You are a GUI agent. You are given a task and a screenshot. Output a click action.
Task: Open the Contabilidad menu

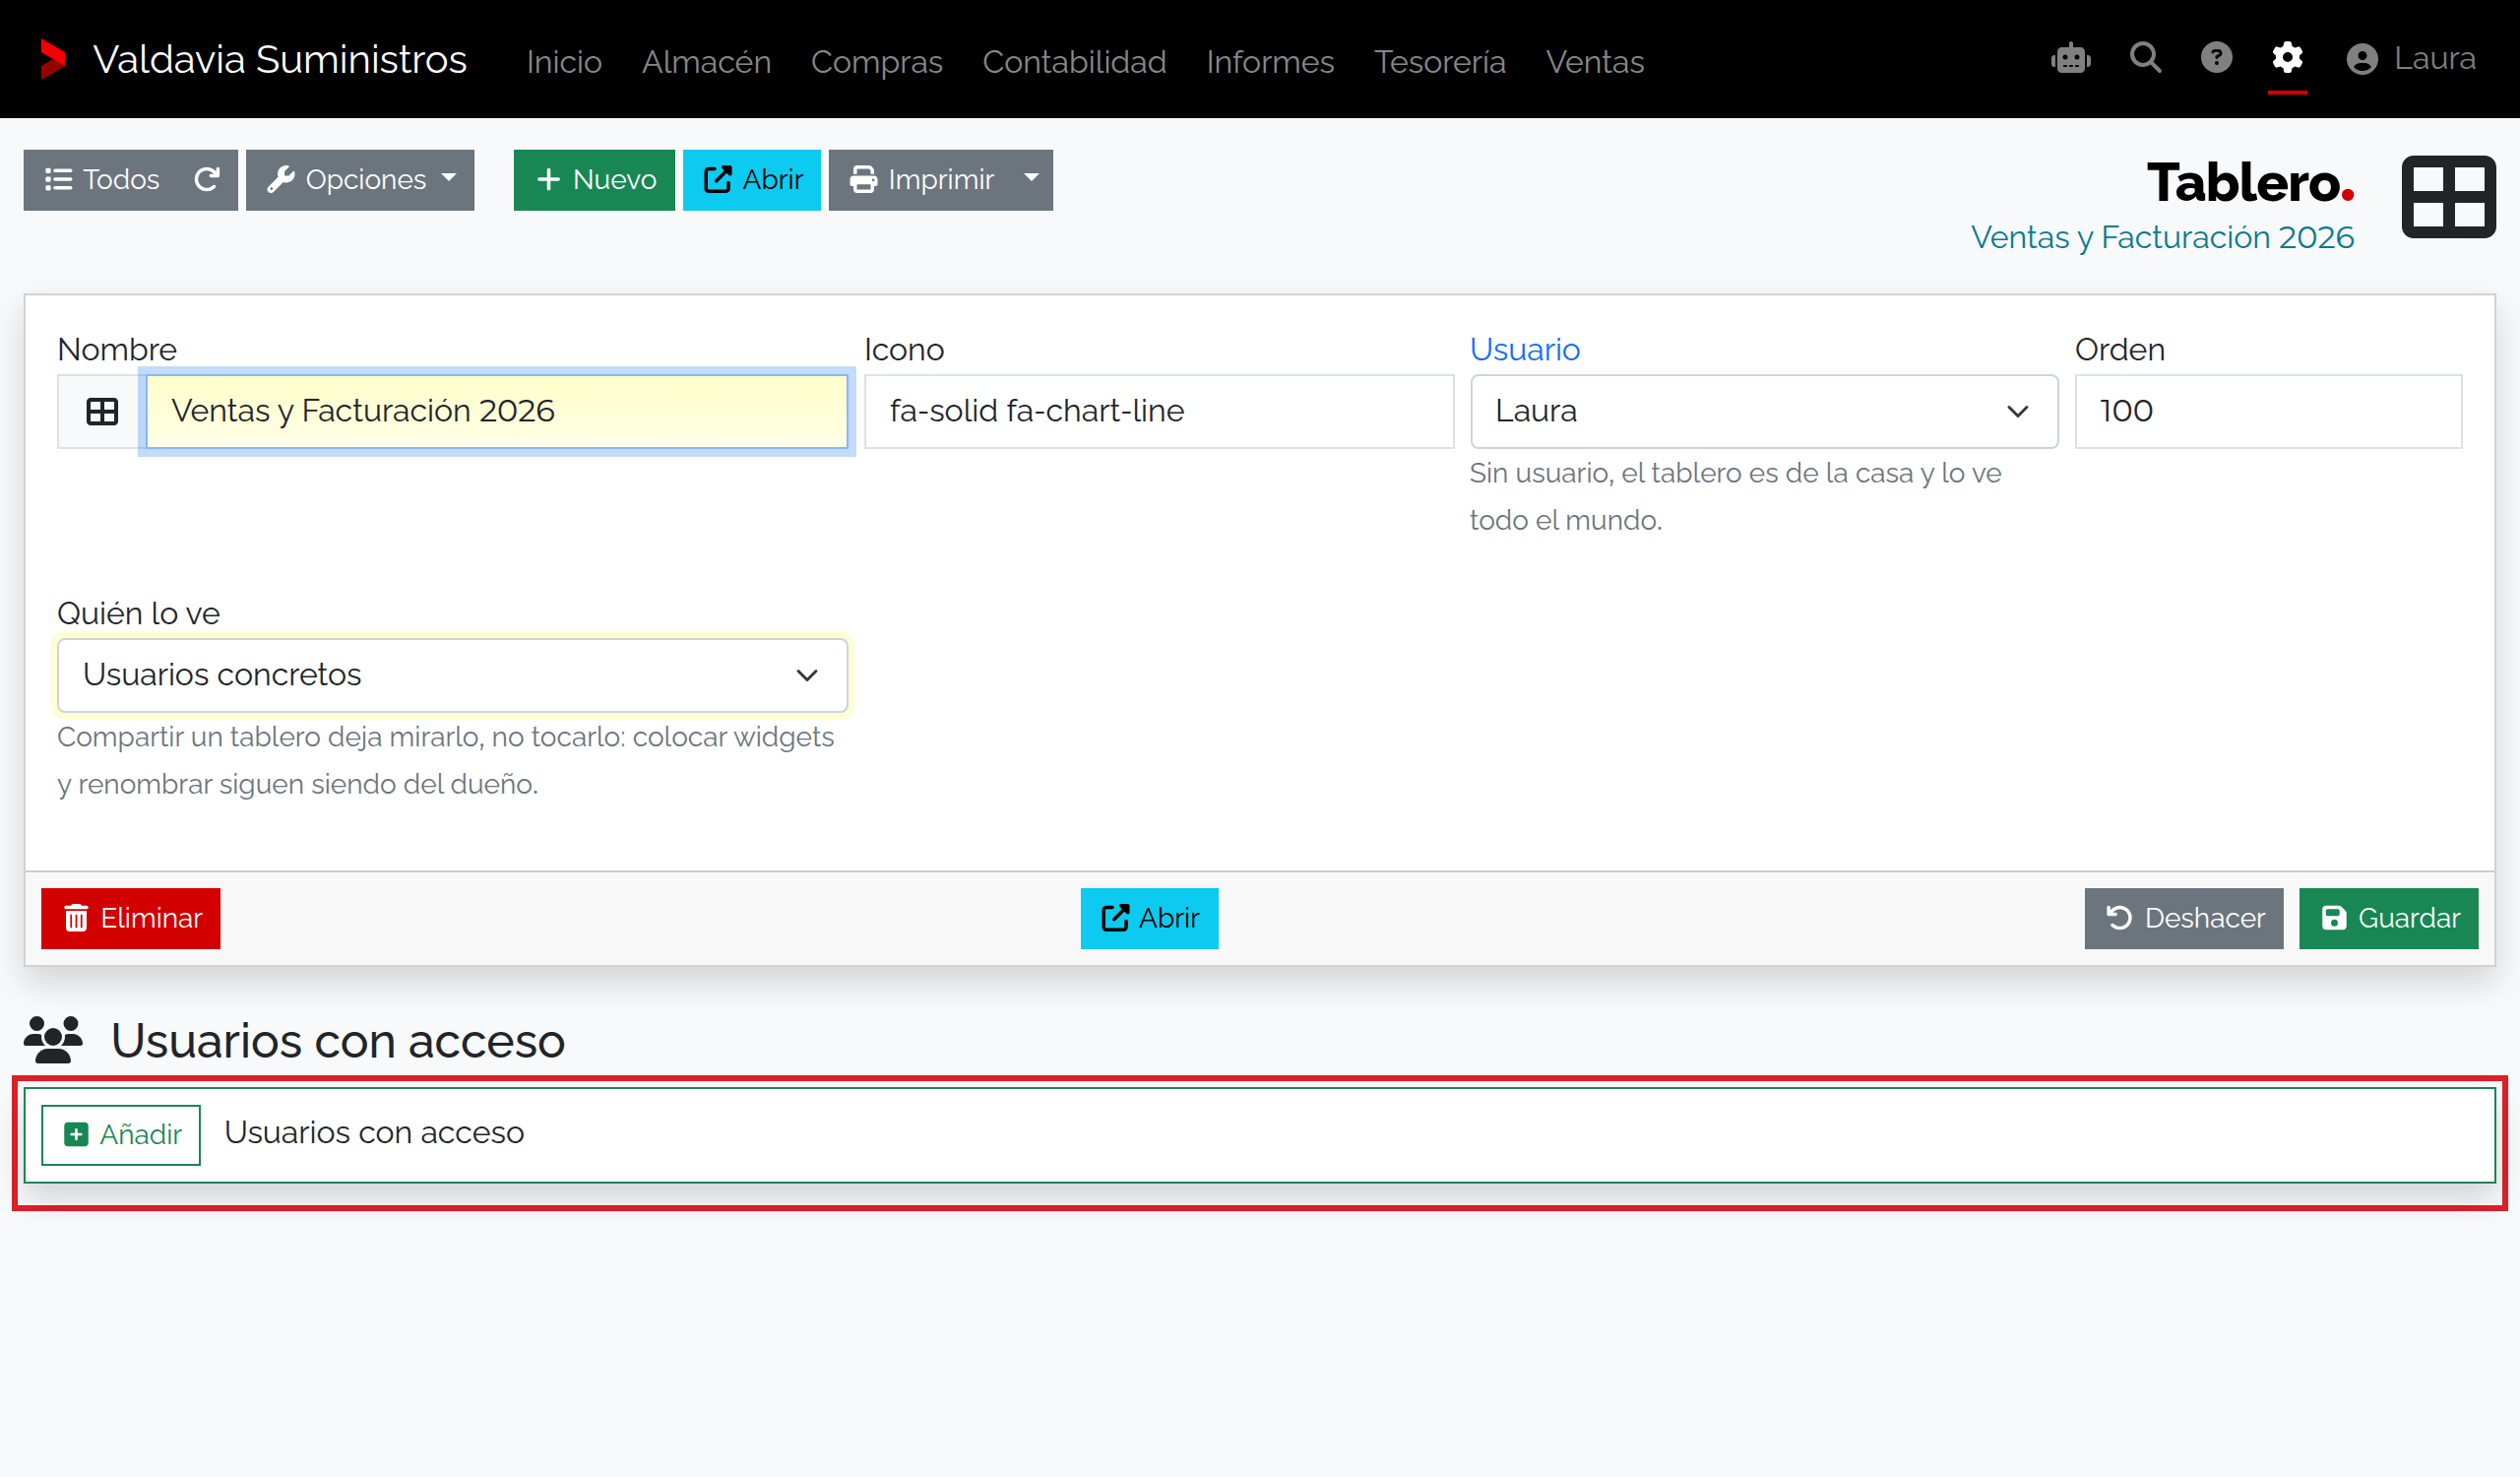click(x=1074, y=62)
